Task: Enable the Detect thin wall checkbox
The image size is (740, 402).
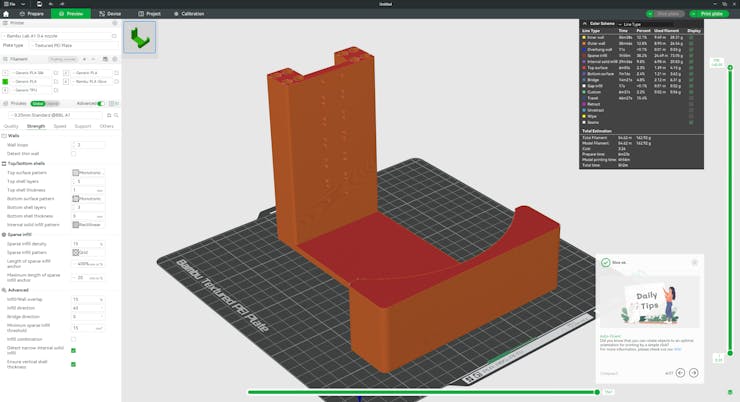Action: [x=74, y=154]
